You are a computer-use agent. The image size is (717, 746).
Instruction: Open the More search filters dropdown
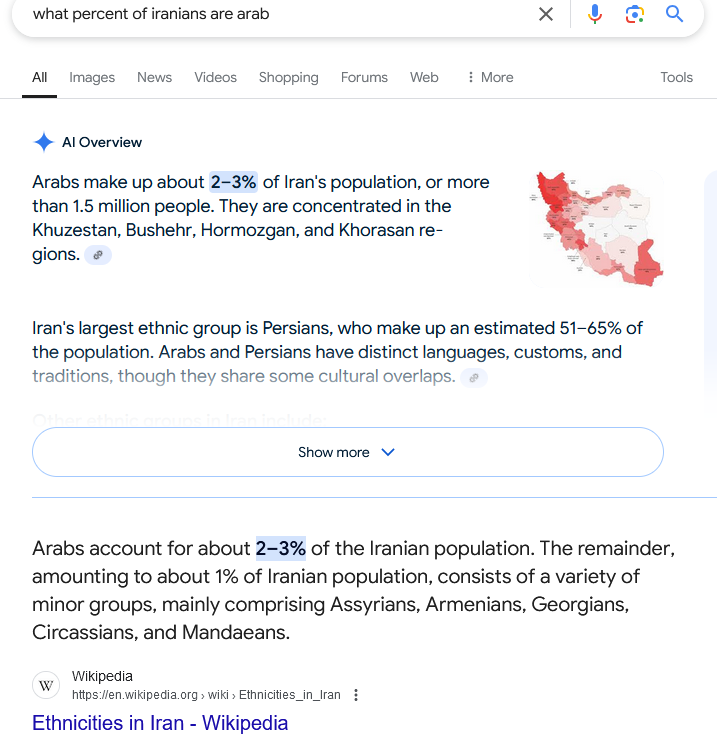tap(491, 77)
